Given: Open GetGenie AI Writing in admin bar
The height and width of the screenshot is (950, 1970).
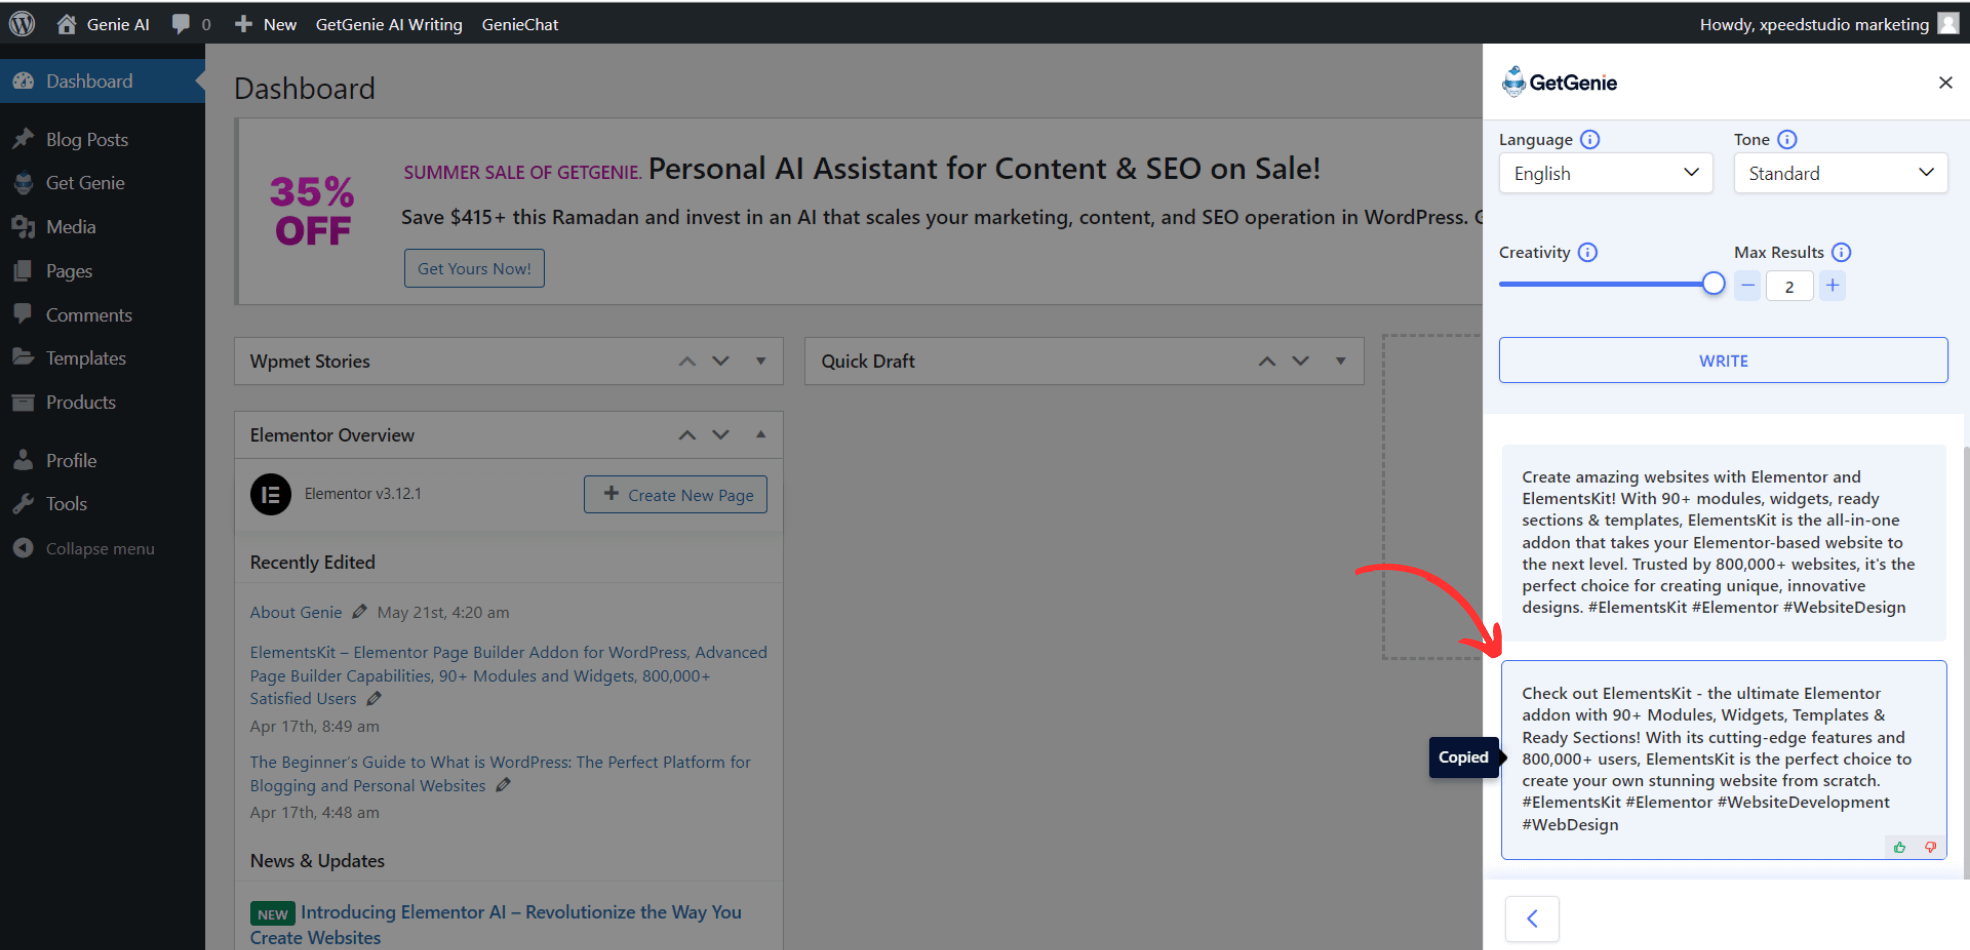Looking at the screenshot, I should 389,24.
